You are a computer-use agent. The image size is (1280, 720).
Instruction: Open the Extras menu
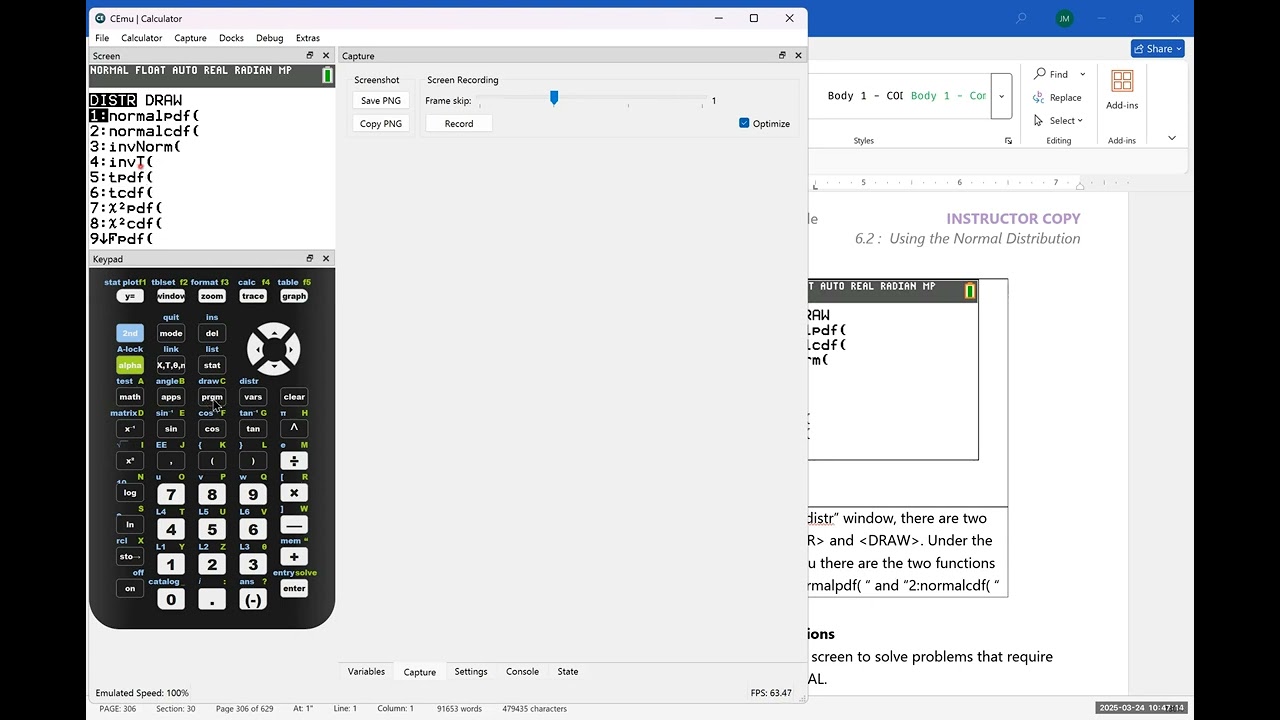click(308, 38)
